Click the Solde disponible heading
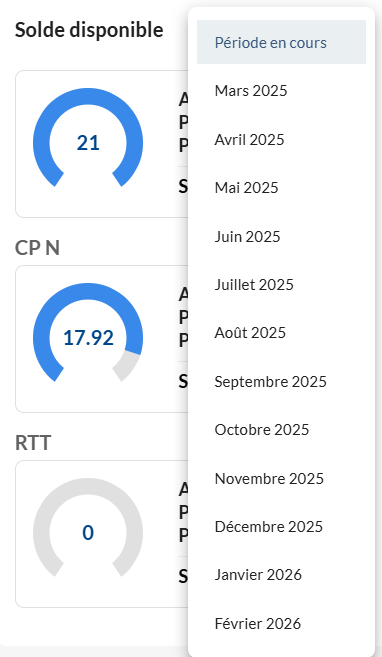Viewport: 382px width, 657px height. (89, 30)
